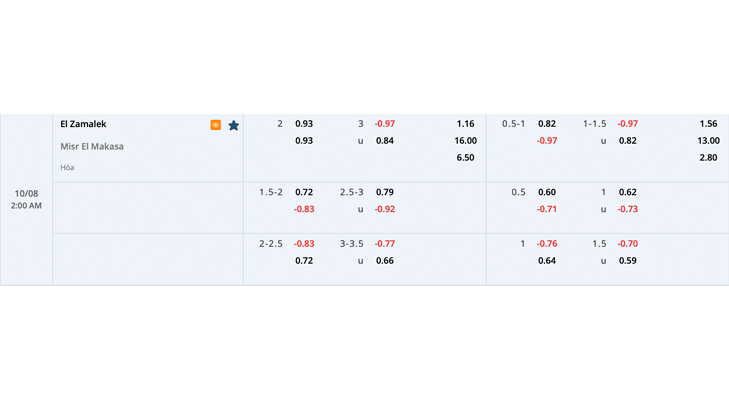
Task: Choose 0.60 odds on 0.5 handicap
Action: pos(547,192)
